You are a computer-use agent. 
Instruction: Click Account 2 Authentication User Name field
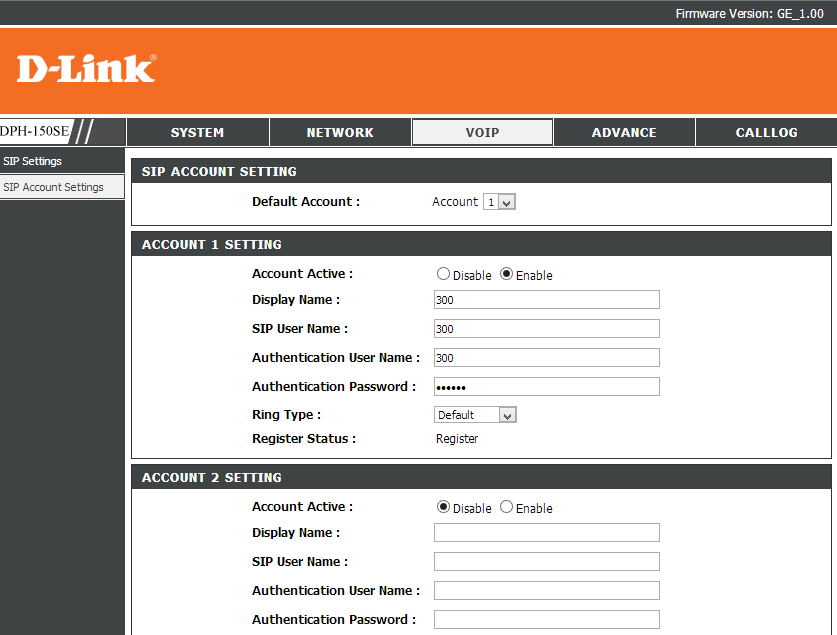[547, 591]
